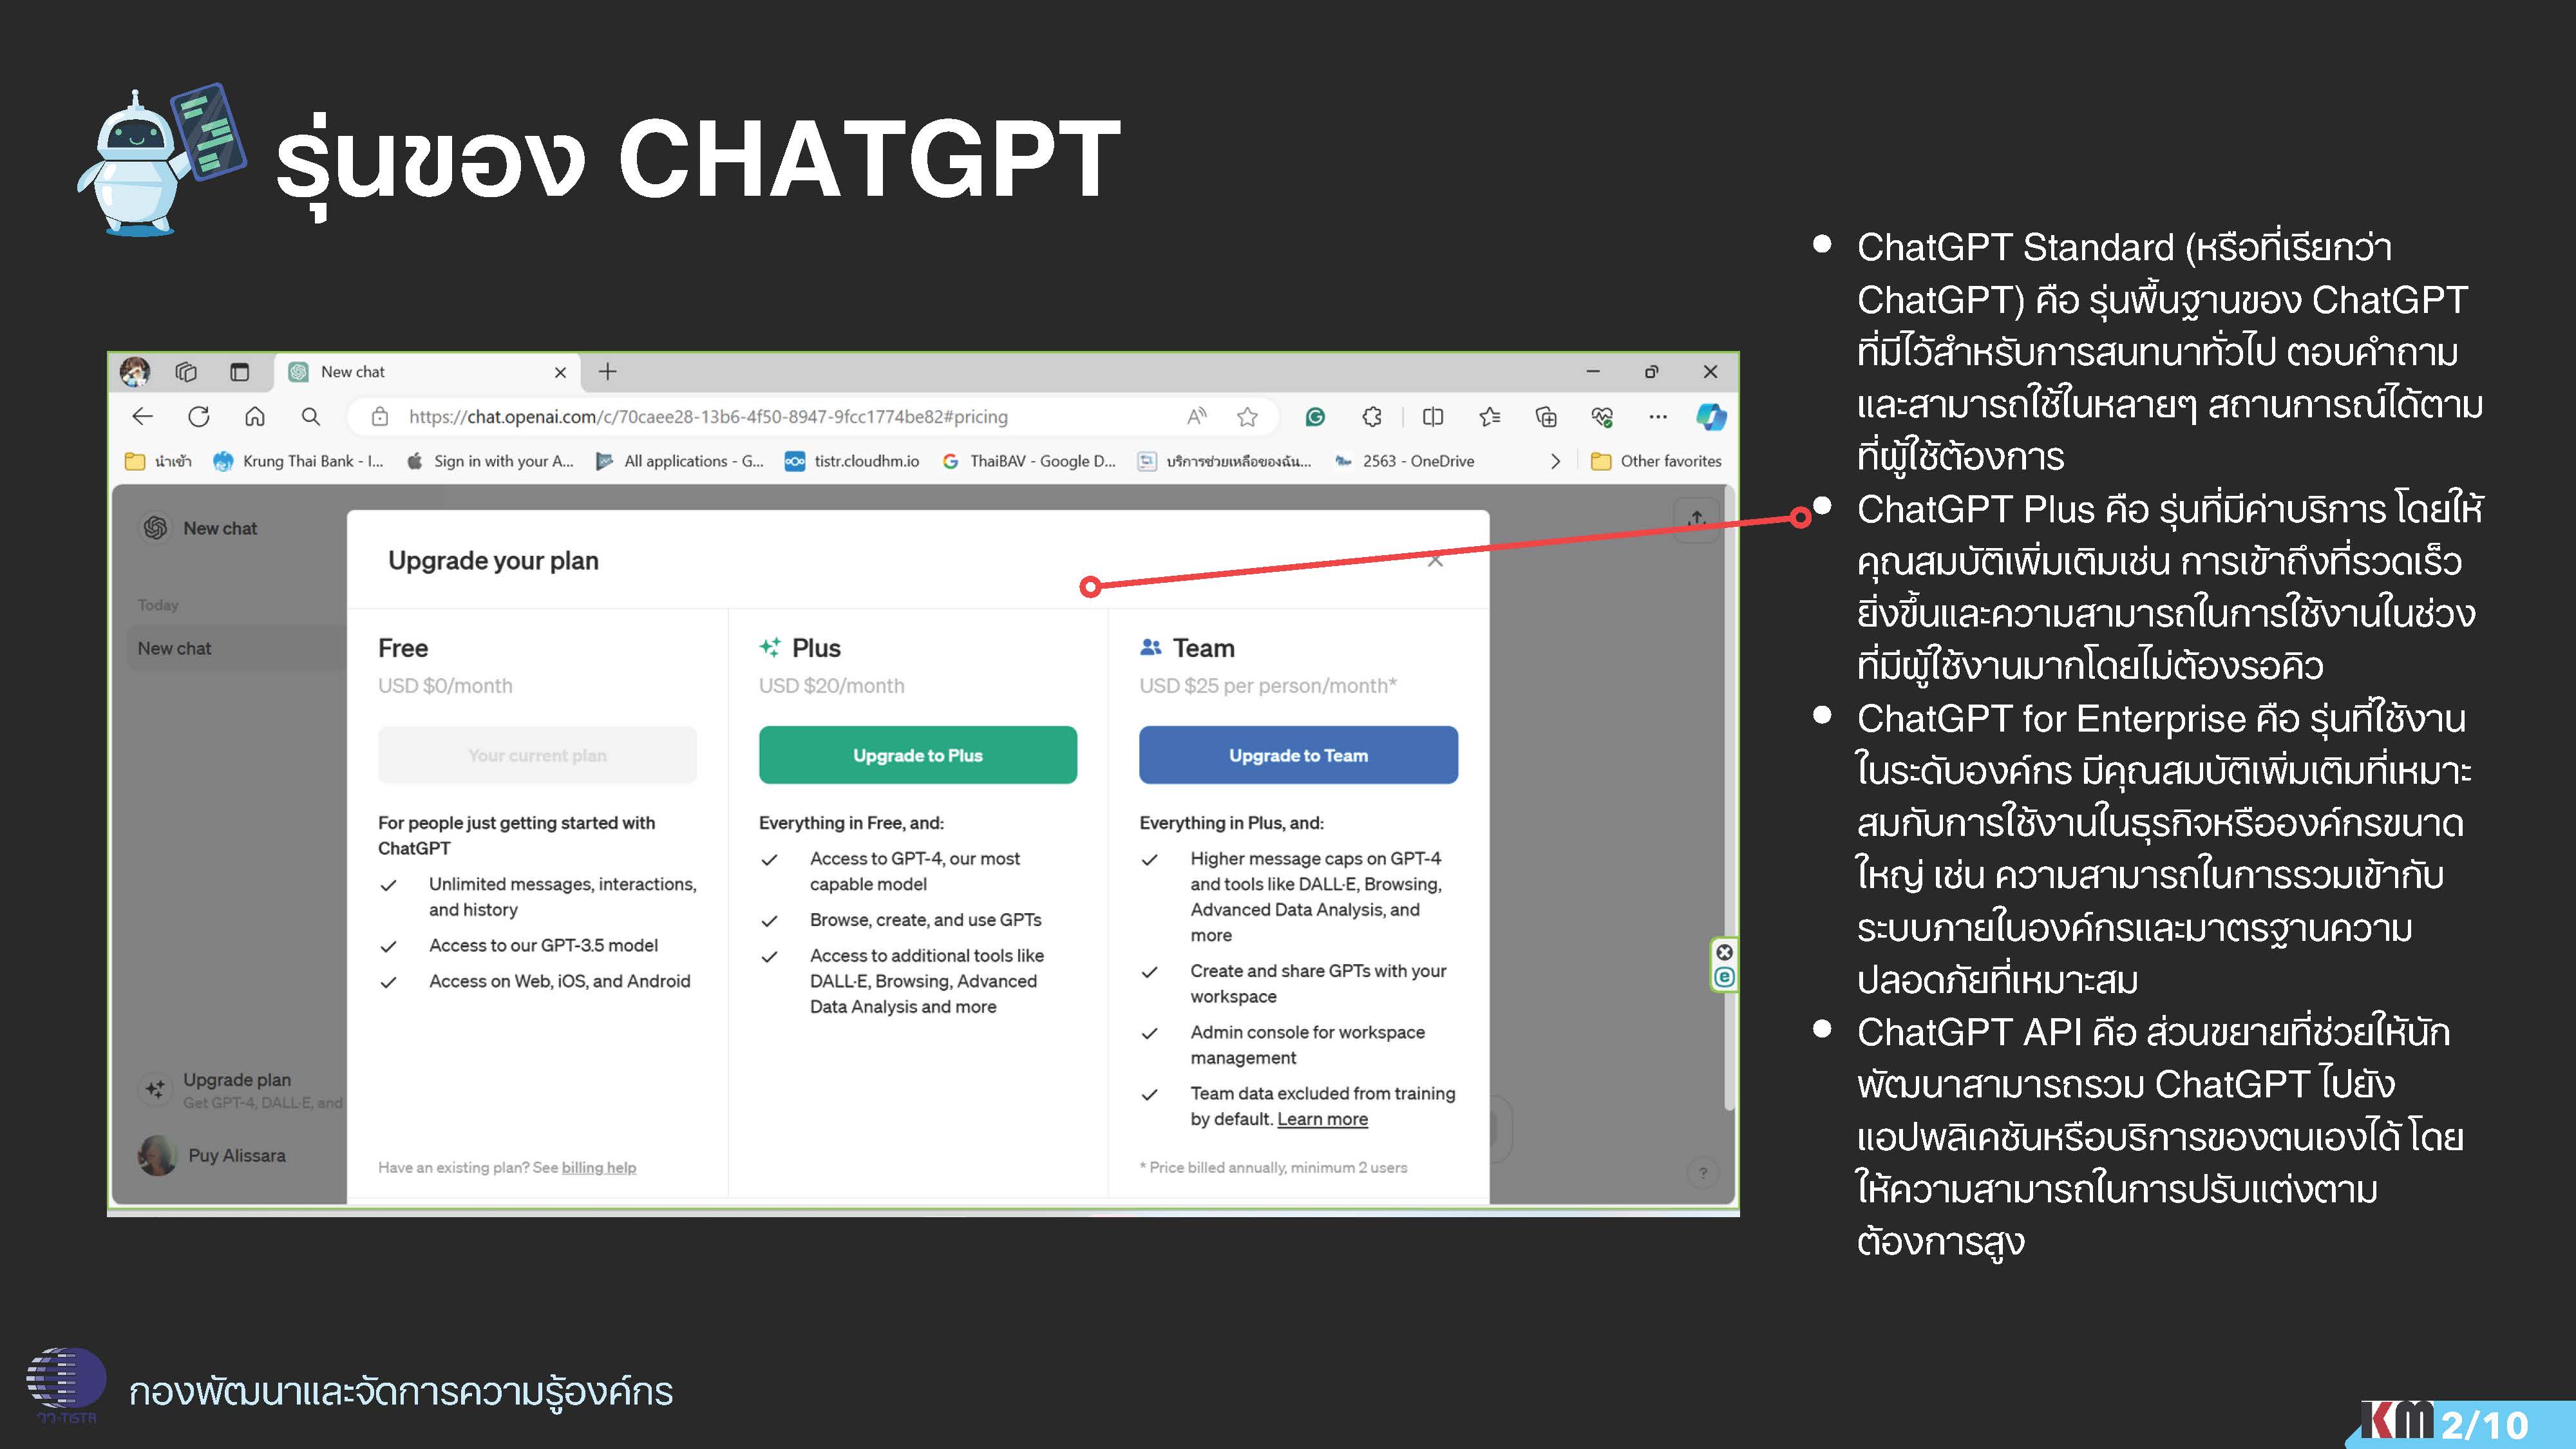Open the browser workspaces icon
Viewport: 2576px width, 1449px height.
point(186,372)
